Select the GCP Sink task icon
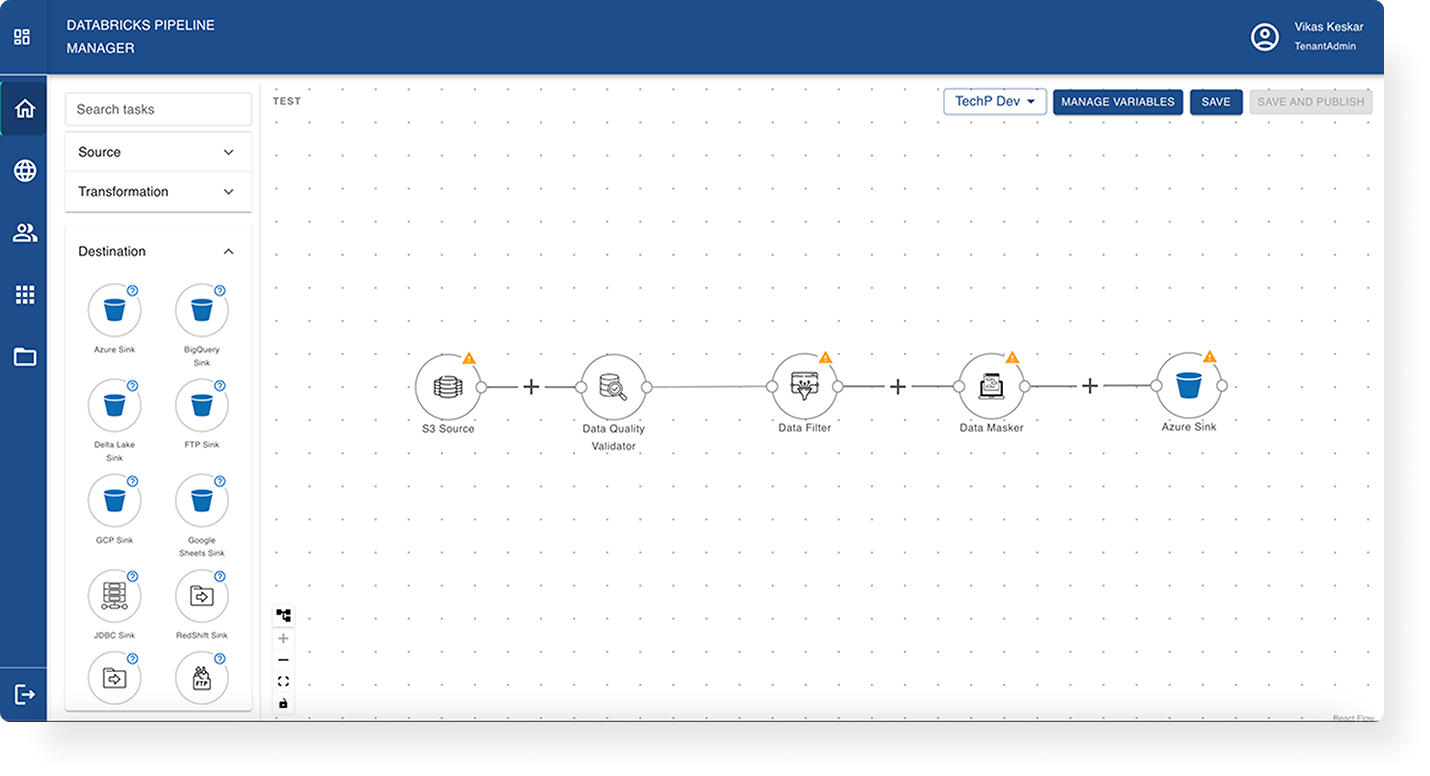Screen dimensions: 1430x776 [115, 501]
